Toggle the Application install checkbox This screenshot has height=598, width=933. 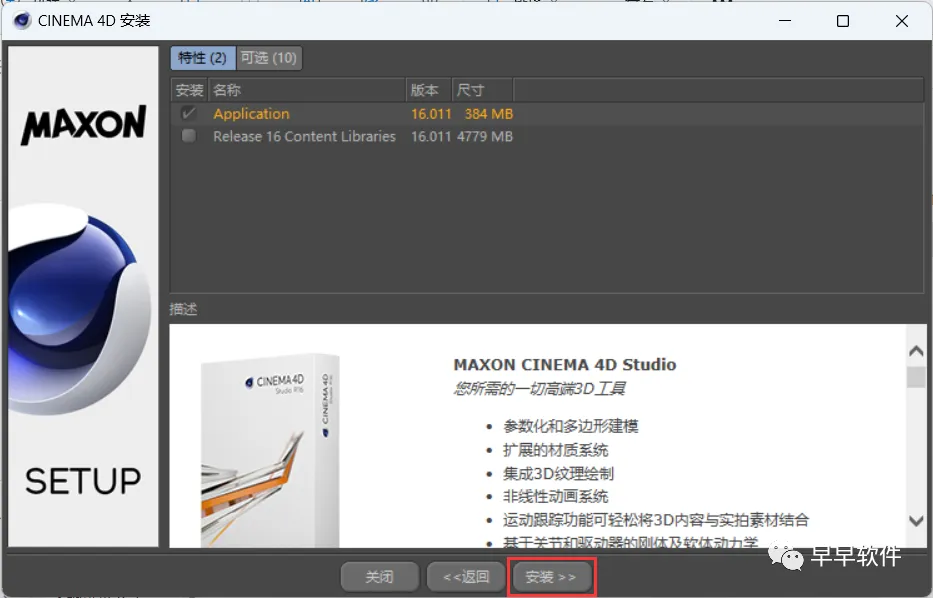[189, 113]
